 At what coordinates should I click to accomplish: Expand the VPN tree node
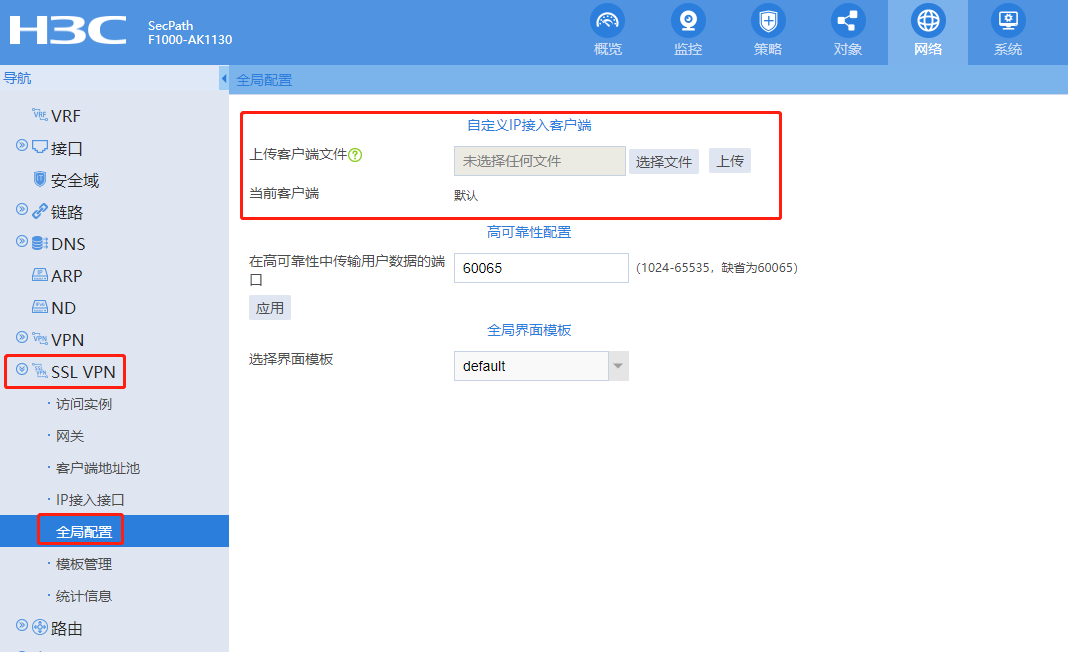[22, 337]
